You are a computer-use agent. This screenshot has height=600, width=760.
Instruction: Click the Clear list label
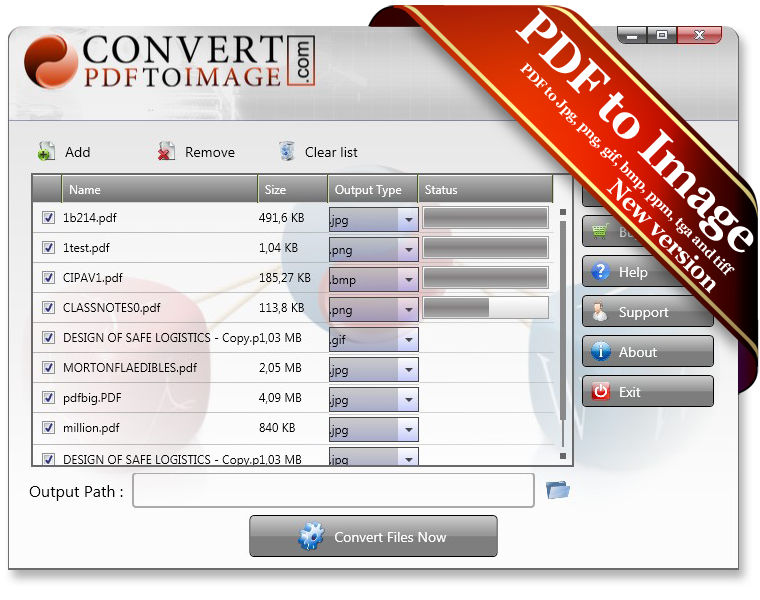(331, 152)
